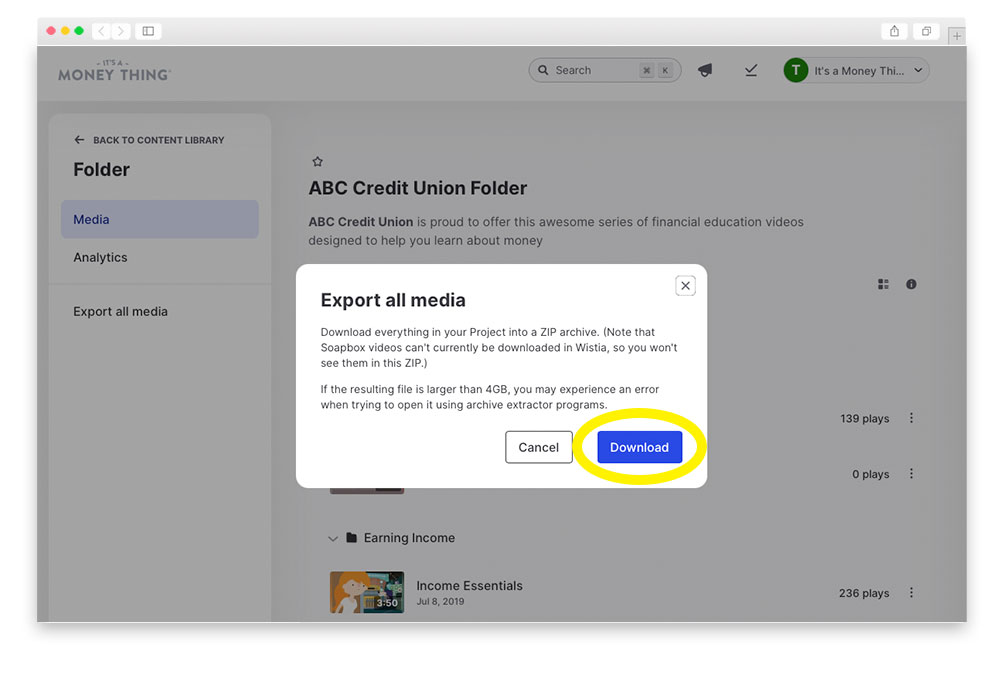Viewport: 1000px width, 689px height.
Task: Show folder info panel
Action: click(x=911, y=284)
